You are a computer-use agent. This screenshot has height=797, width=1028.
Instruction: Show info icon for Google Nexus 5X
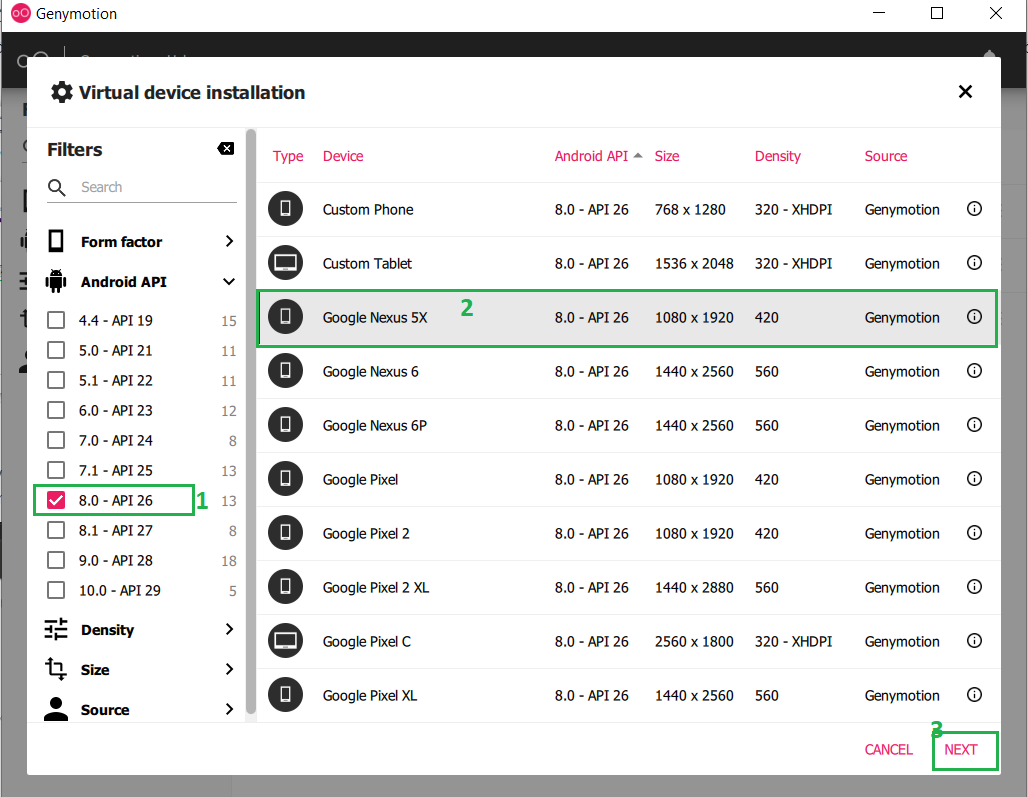[x=974, y=317]
